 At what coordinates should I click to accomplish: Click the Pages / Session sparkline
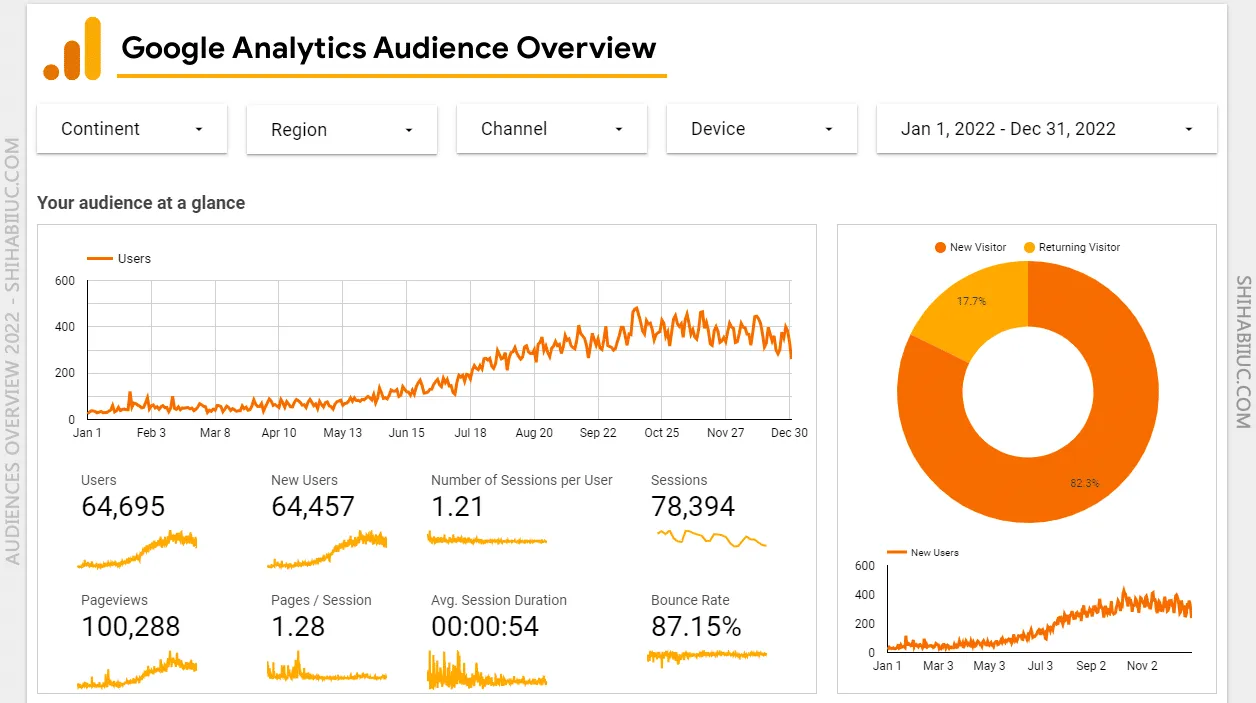click(327, 667)
